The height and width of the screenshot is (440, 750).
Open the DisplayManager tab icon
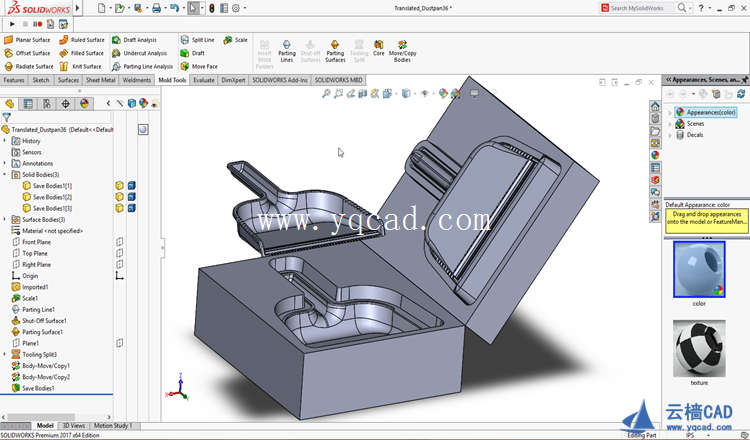pos(84,104)
